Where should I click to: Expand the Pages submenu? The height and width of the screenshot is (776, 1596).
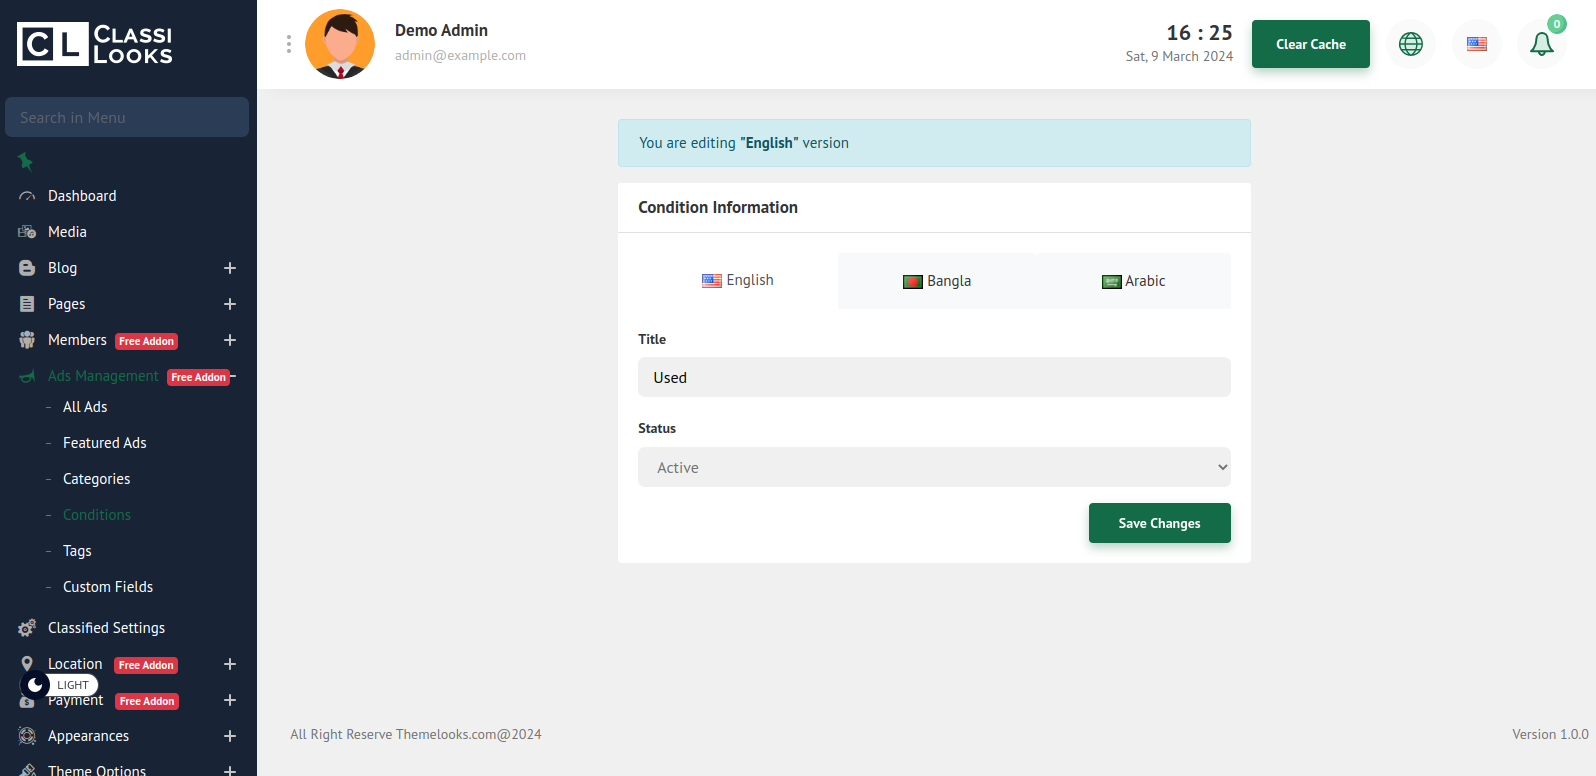(x=230, y=304)
